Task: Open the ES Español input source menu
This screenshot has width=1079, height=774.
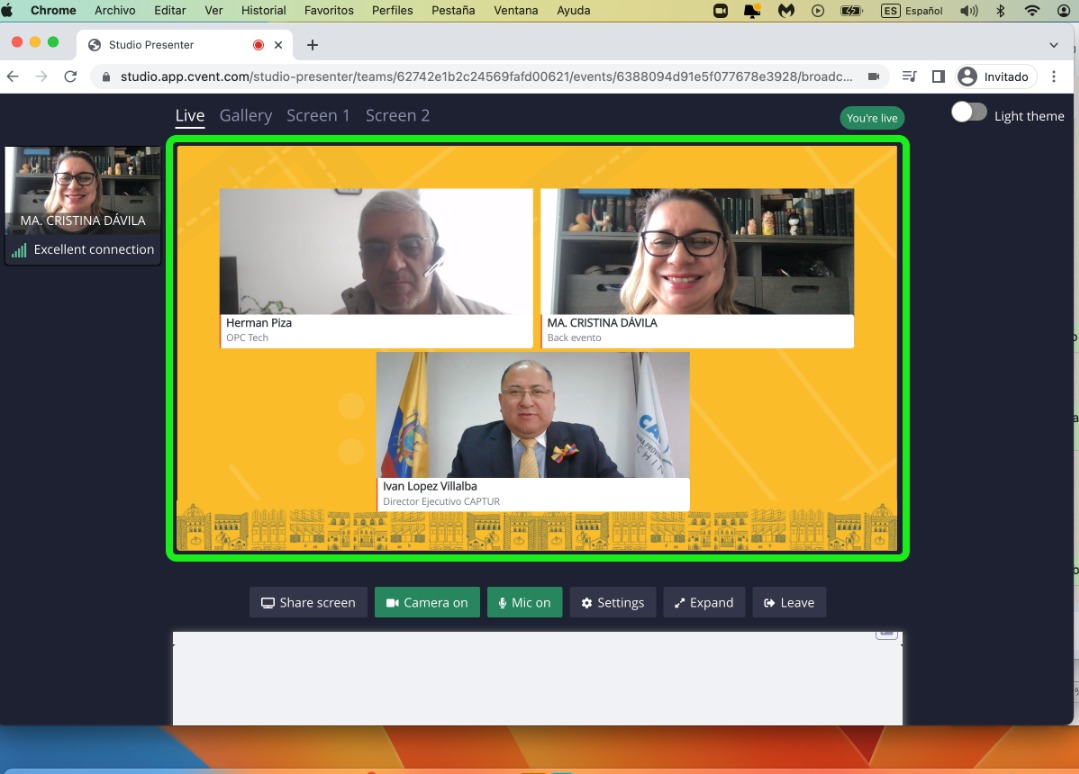Action: click(x=912, y=10)
